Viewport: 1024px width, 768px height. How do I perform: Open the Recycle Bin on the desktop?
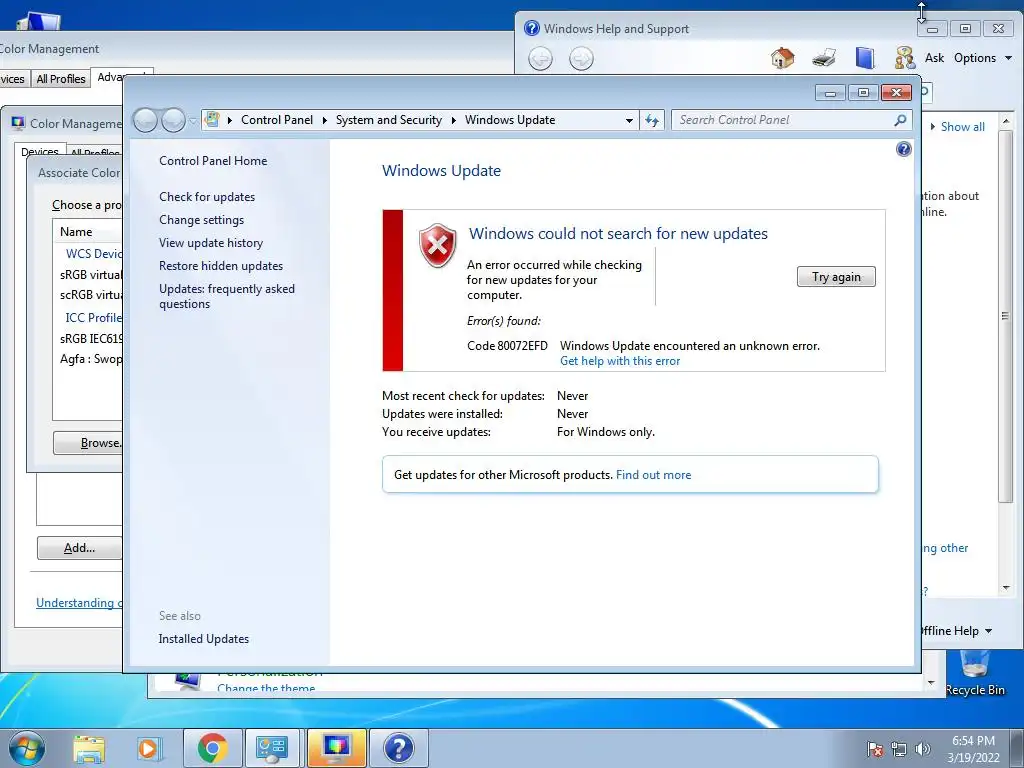point(975,673)
